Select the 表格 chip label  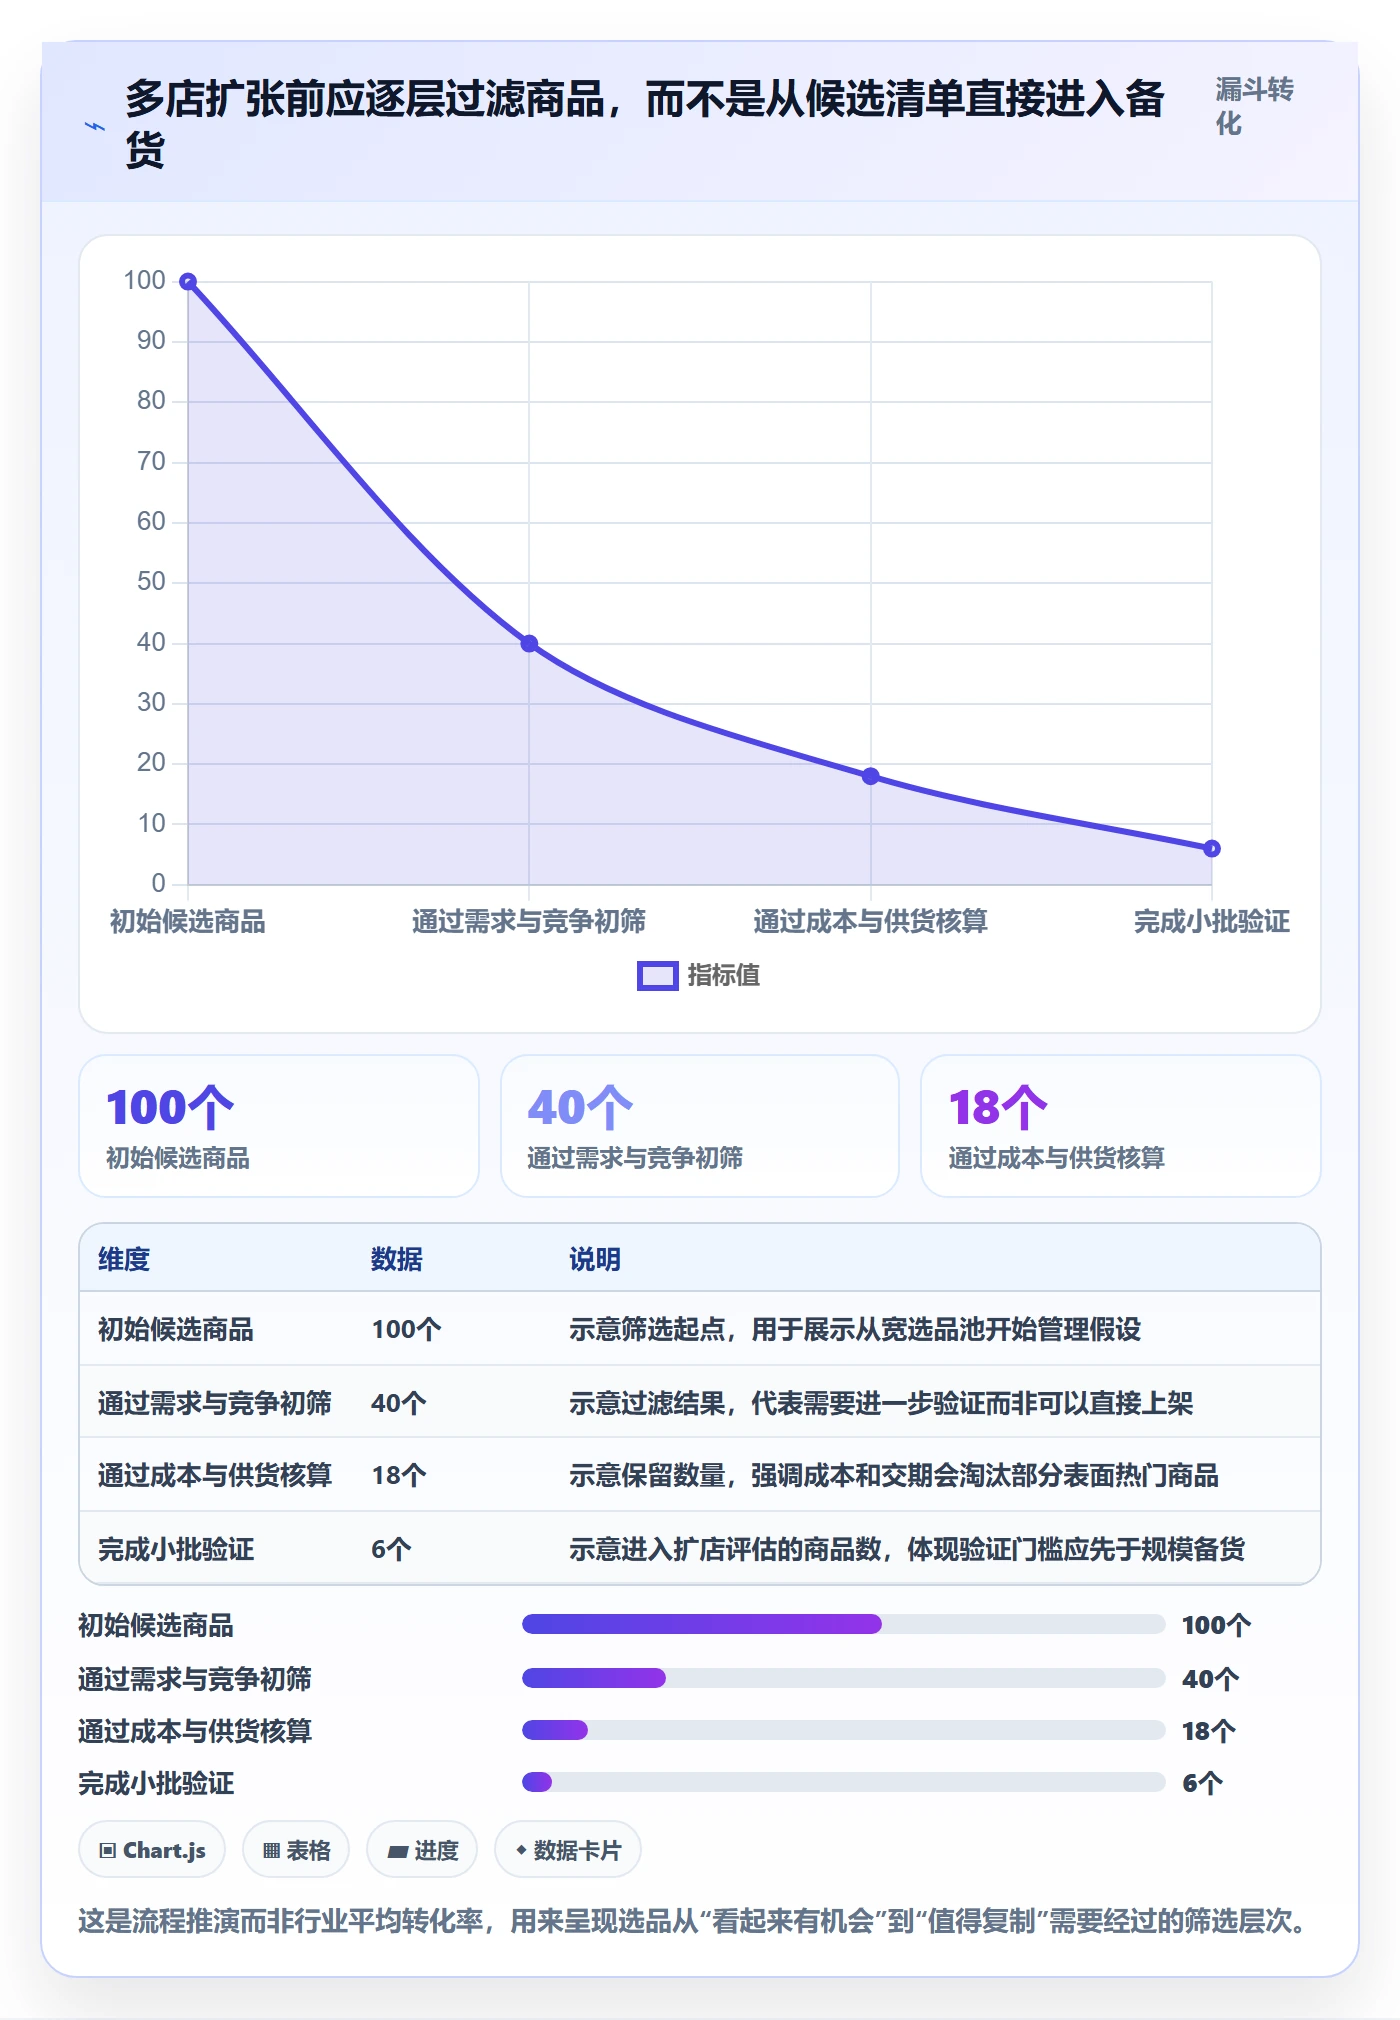[308, 1850]
